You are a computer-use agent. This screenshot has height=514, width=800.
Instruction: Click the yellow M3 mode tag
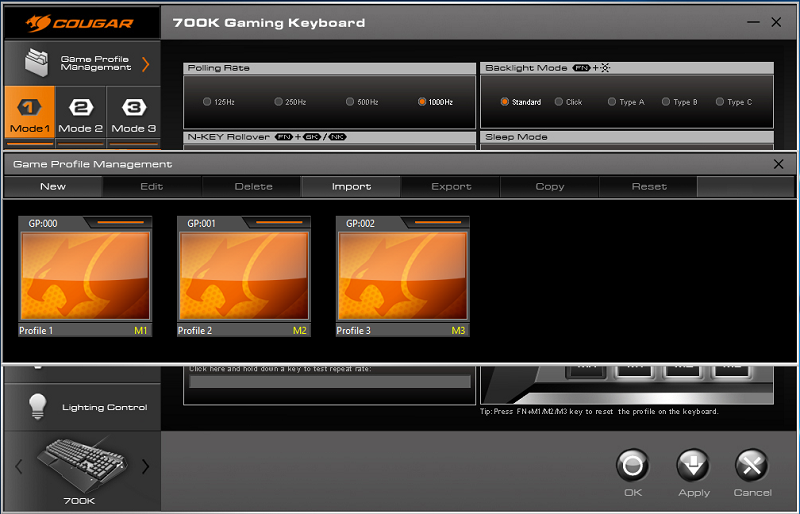[x=458, y=331]
